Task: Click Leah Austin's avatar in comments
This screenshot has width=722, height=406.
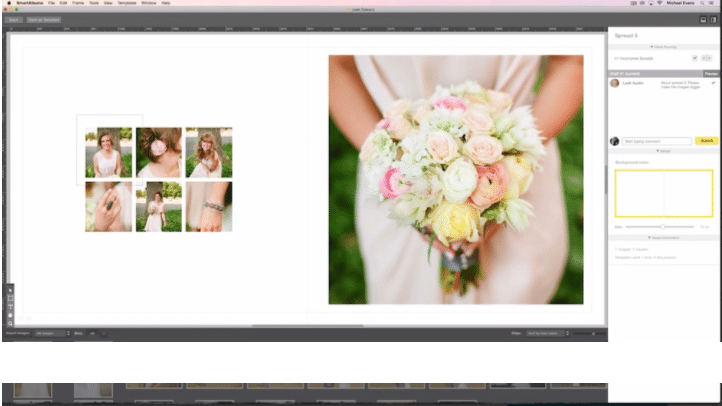Action: coord(615,83)
